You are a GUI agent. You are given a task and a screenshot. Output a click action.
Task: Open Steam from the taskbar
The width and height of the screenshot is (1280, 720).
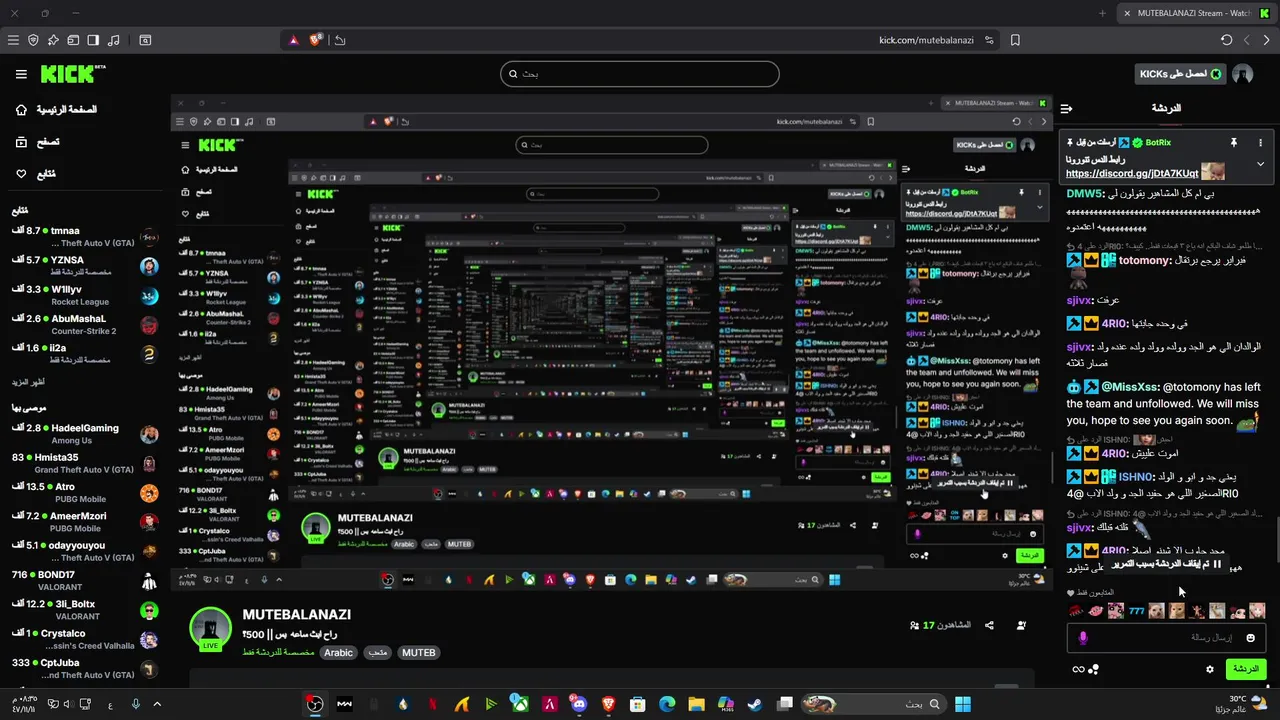(755, 704)
